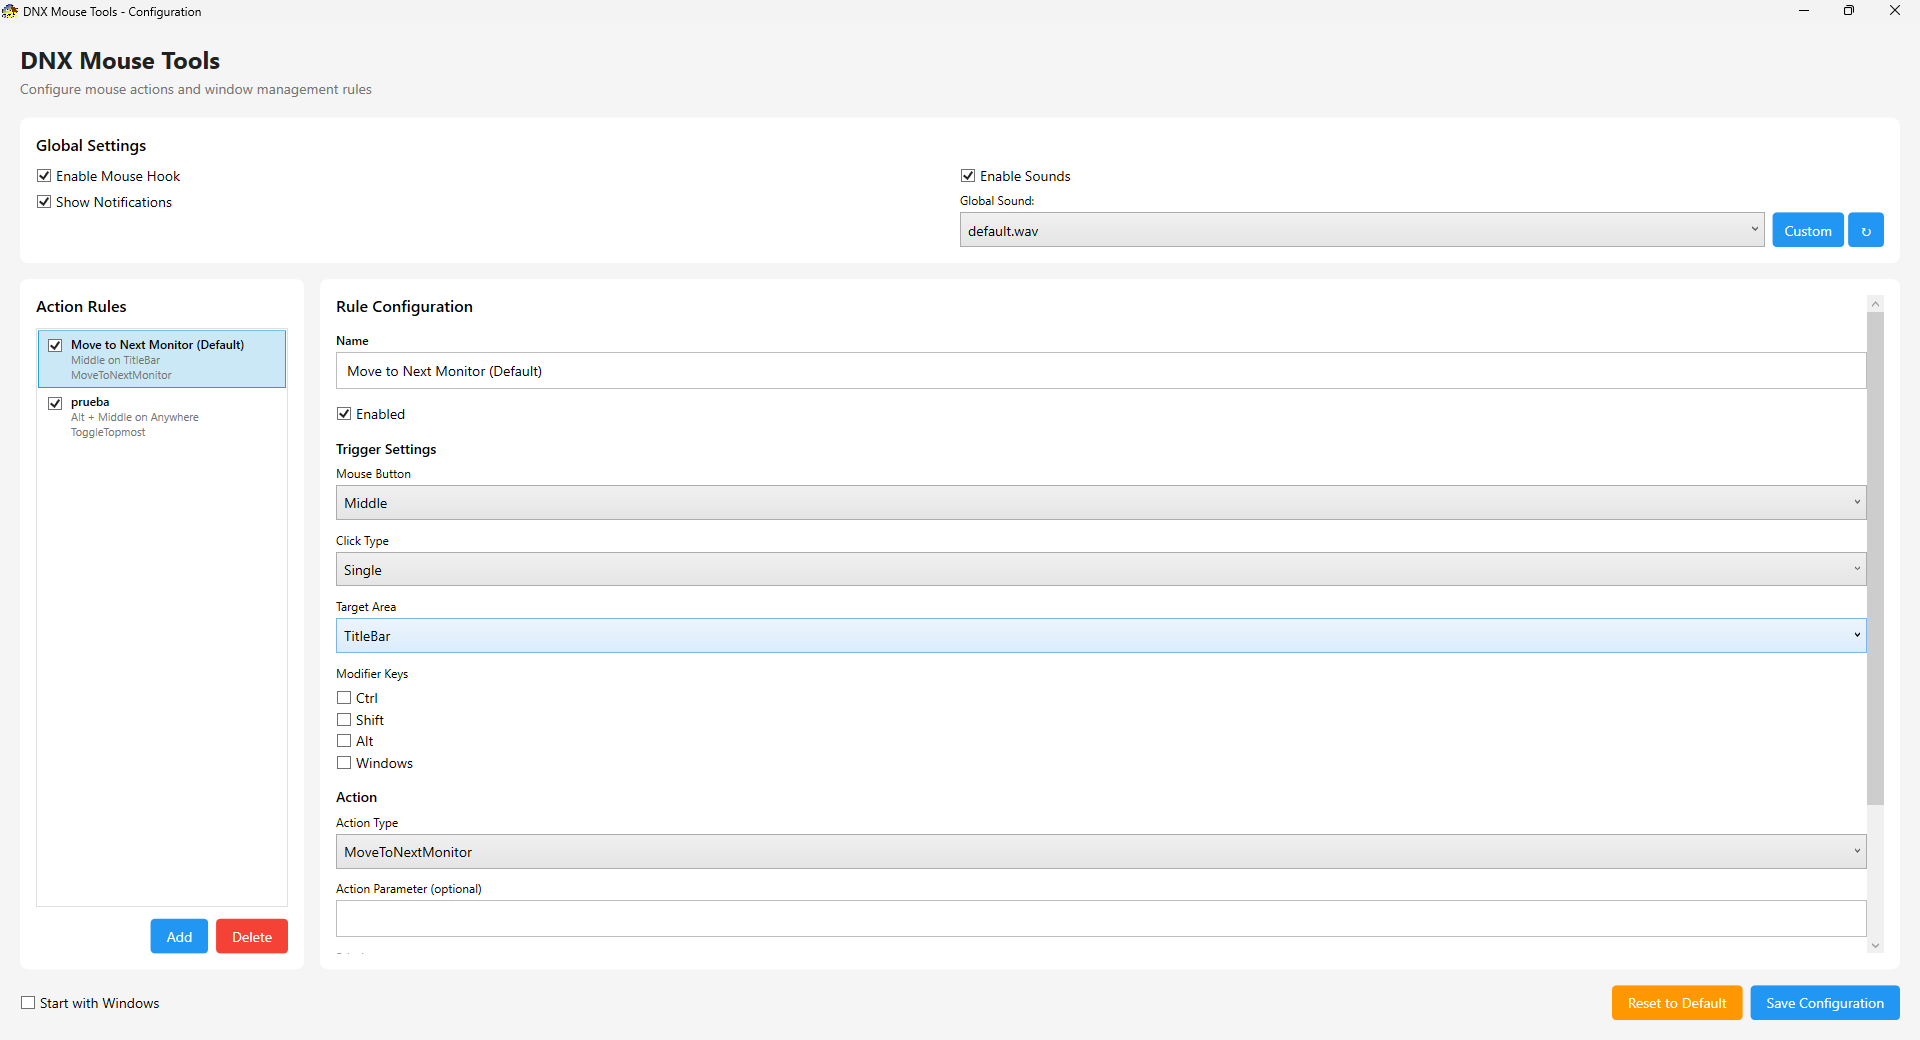Enable the Start with Windows option
The height and width of the screenshot is (1040, 1920).
coord(28,1003)
